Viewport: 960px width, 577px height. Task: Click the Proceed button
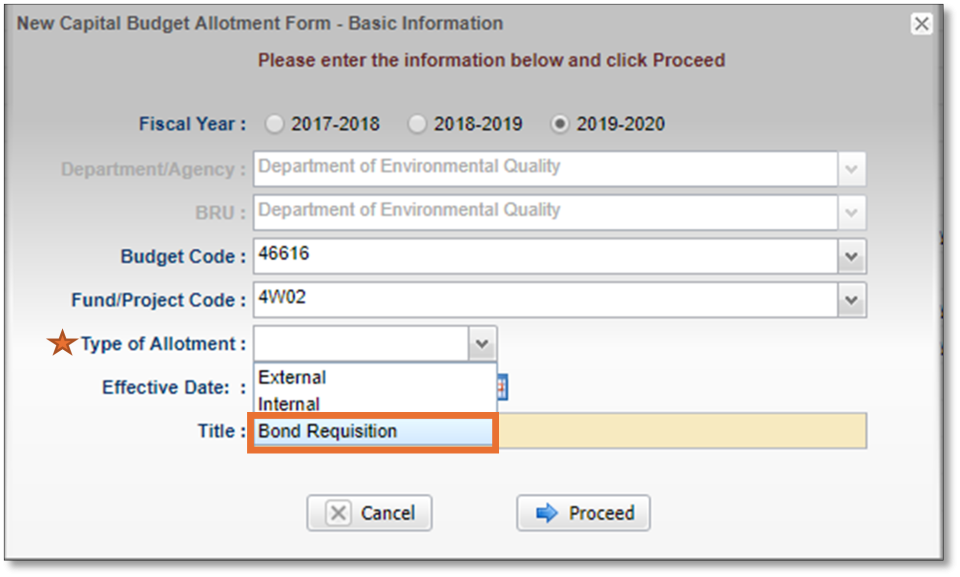[583, 513]
